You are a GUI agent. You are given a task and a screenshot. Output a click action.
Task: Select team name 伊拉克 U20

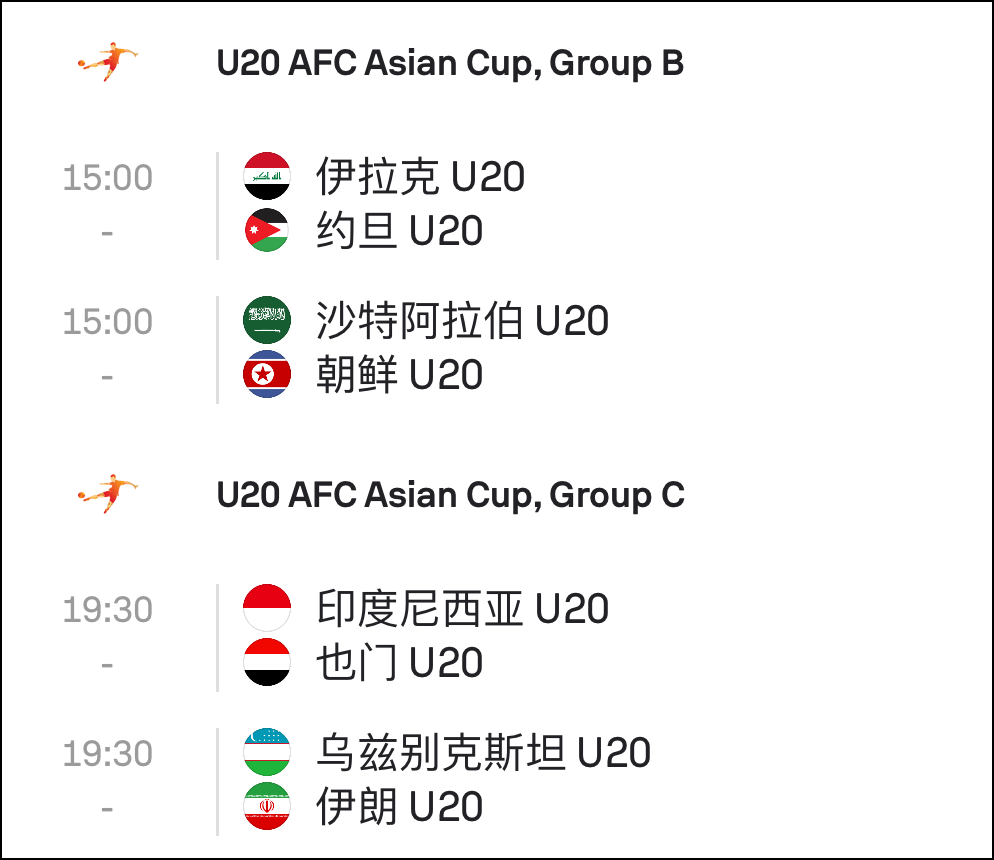click(x=420, y=176)
